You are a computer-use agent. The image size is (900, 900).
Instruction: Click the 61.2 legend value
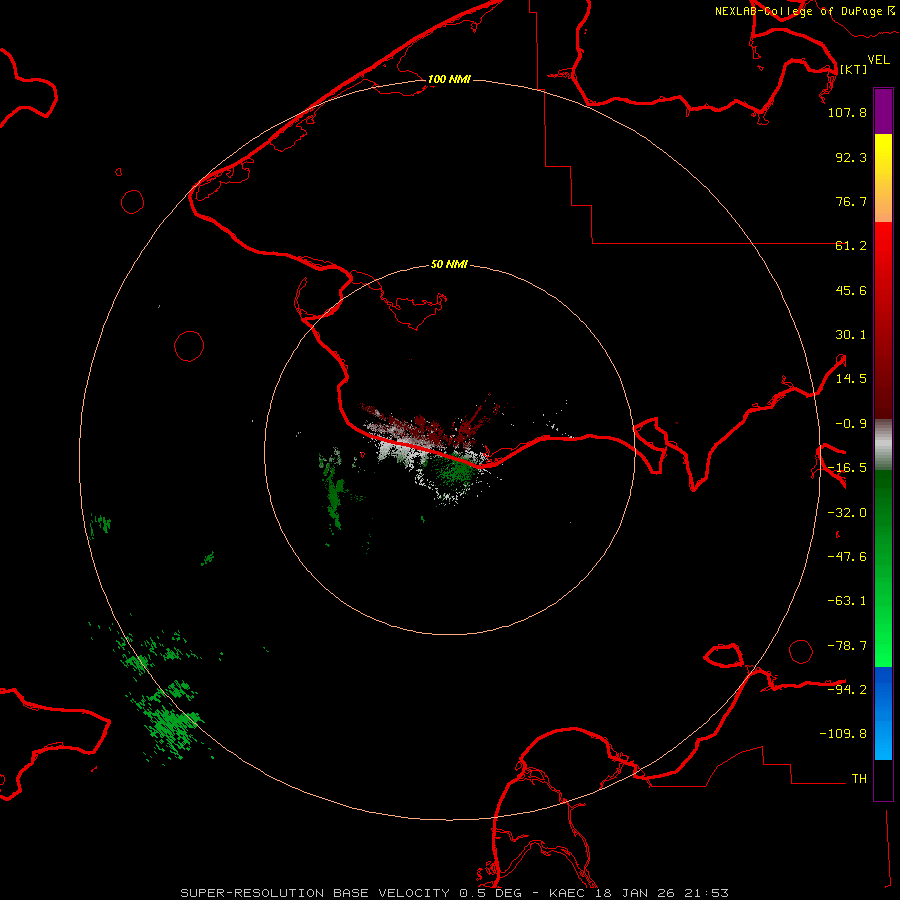[x=851, y=246]
